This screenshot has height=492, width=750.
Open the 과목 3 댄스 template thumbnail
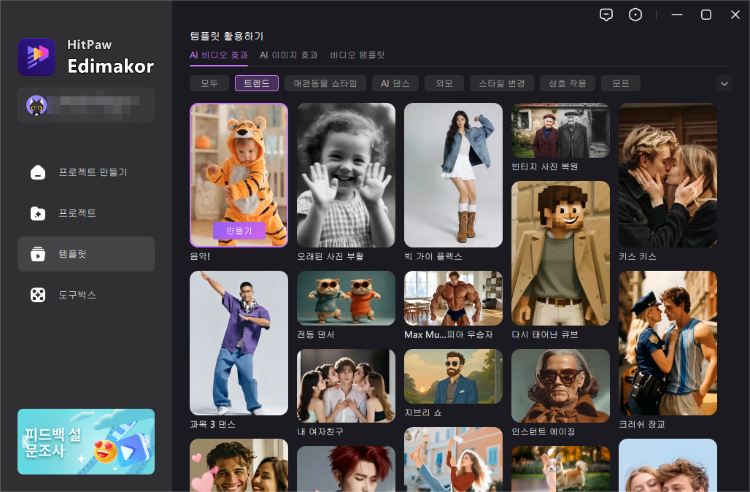pos(239,343)
